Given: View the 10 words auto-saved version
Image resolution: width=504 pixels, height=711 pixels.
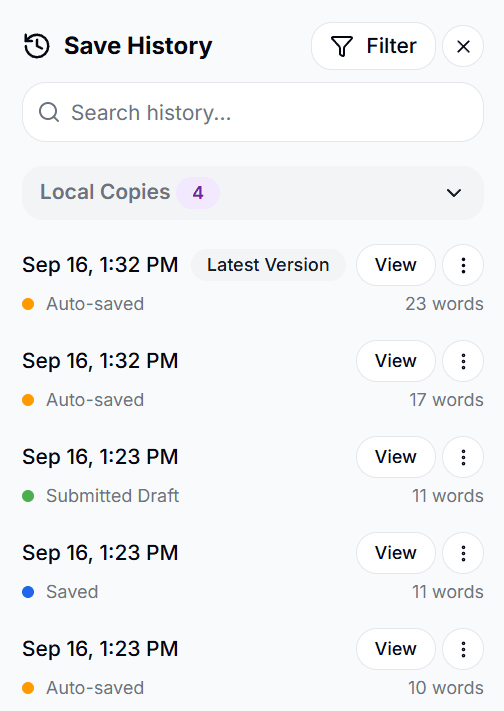Looking at the screenshot, I should 396,649.
